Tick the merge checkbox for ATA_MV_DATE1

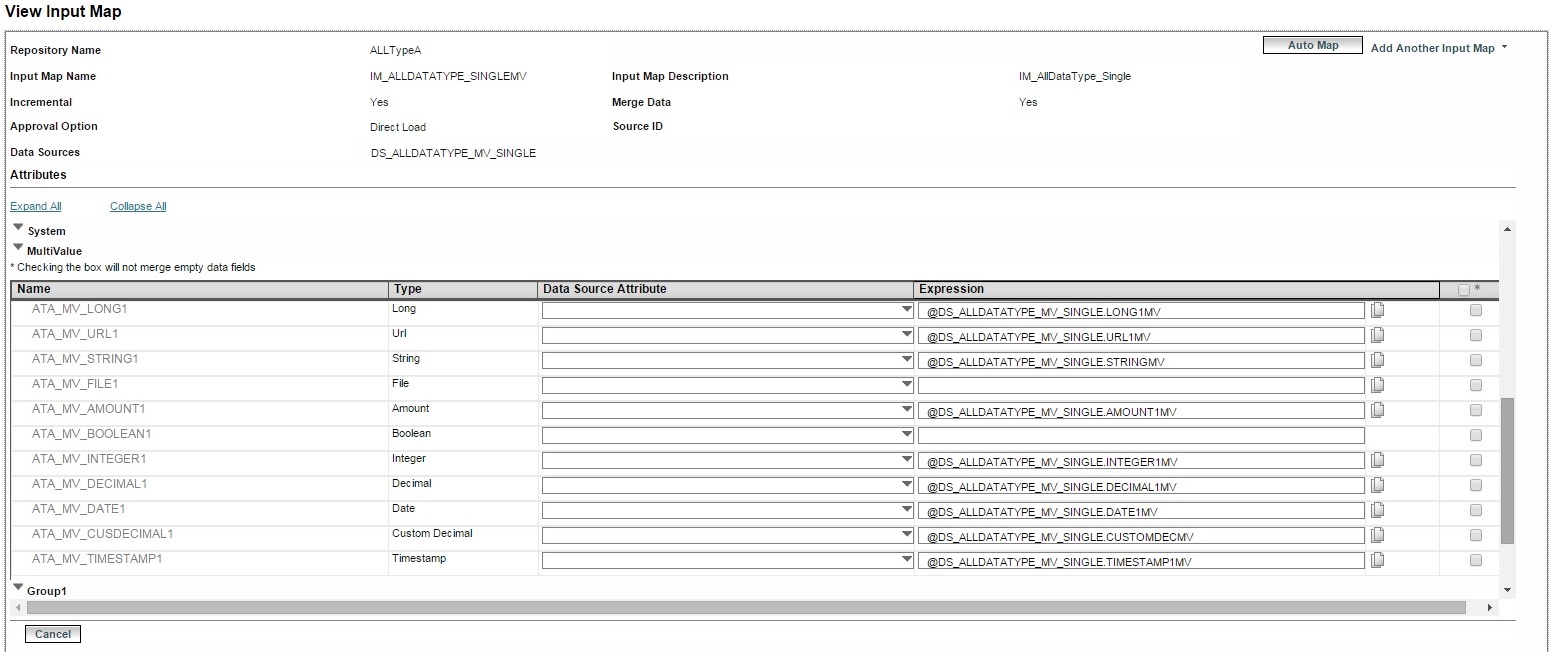click(x=1476, y=510)
